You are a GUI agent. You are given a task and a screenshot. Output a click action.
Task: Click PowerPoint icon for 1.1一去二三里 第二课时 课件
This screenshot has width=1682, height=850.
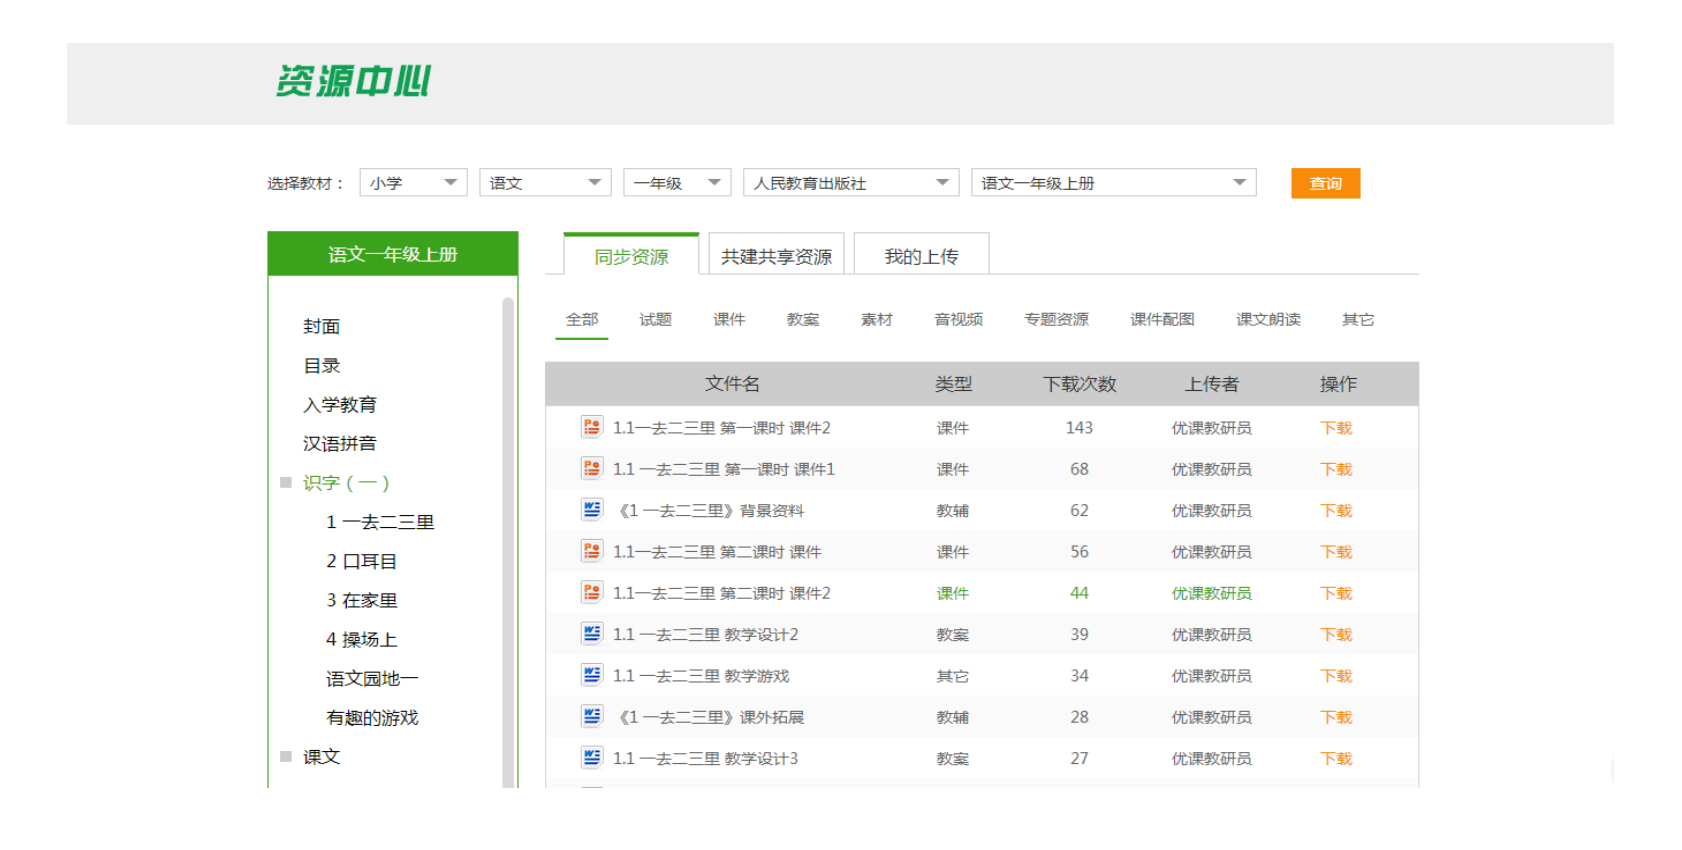(592, 551)
